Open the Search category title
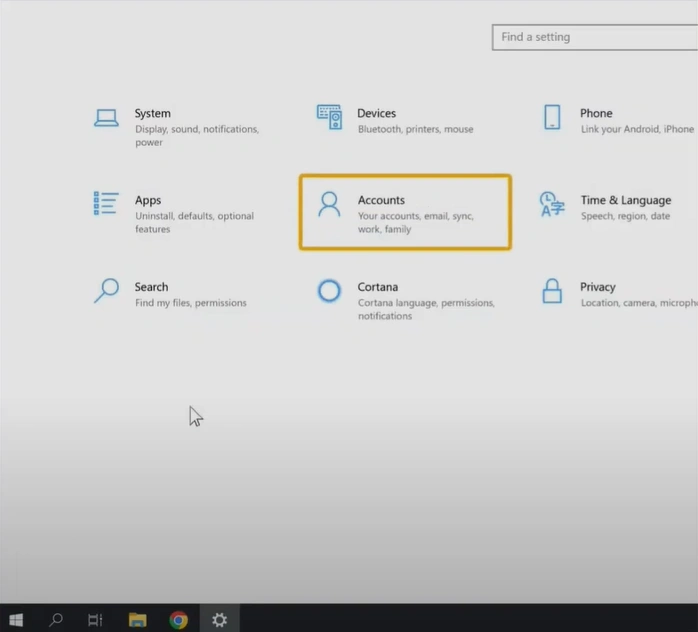The image size is (698, 632). (x=152, y=287)
